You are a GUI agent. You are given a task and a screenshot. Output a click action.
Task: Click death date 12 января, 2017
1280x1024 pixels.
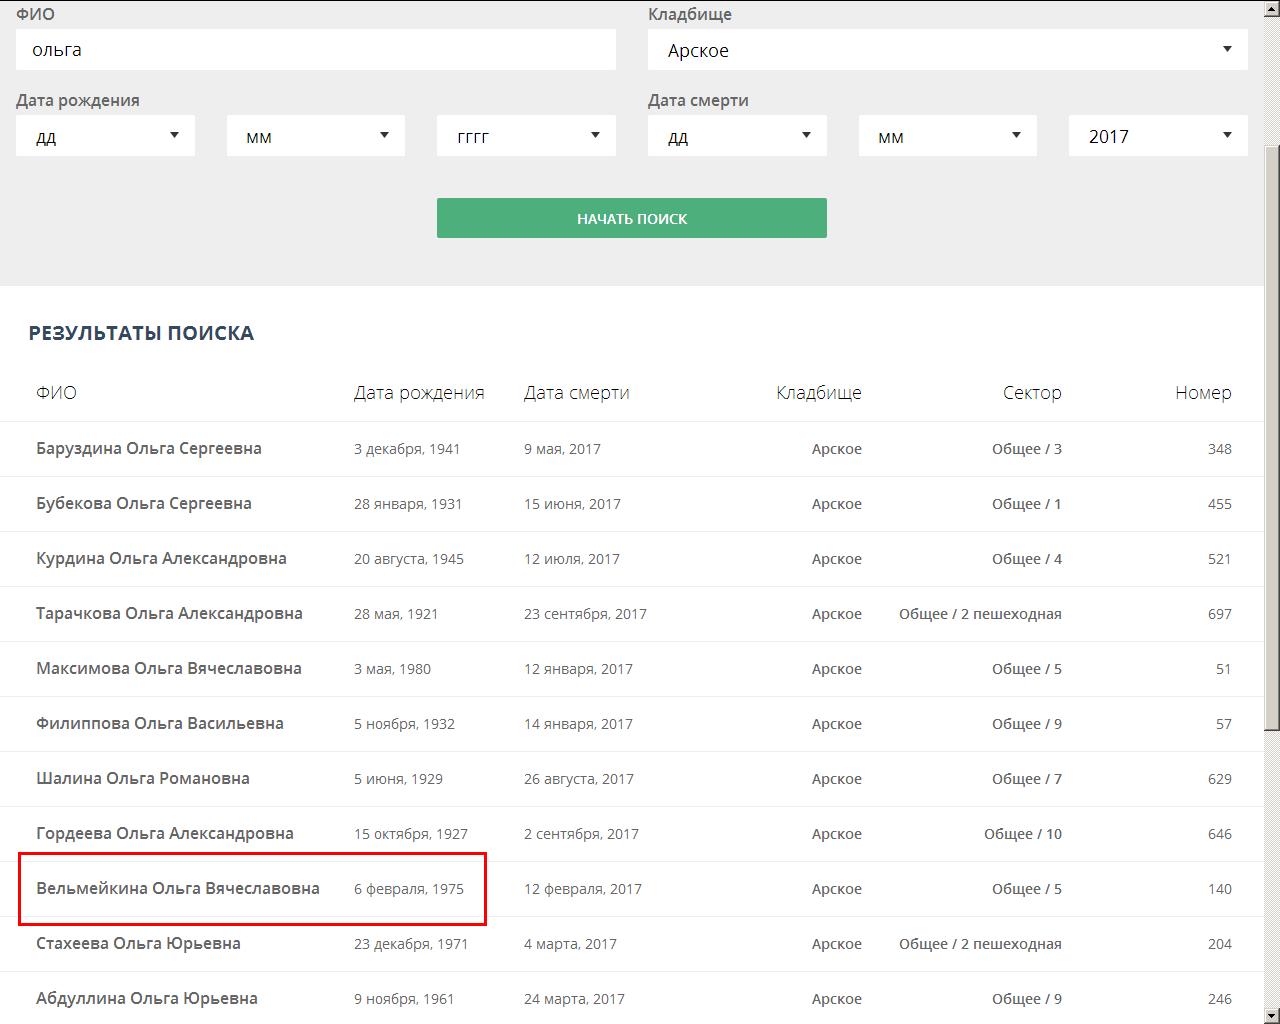pyautogui.click(x=578, y=669)
